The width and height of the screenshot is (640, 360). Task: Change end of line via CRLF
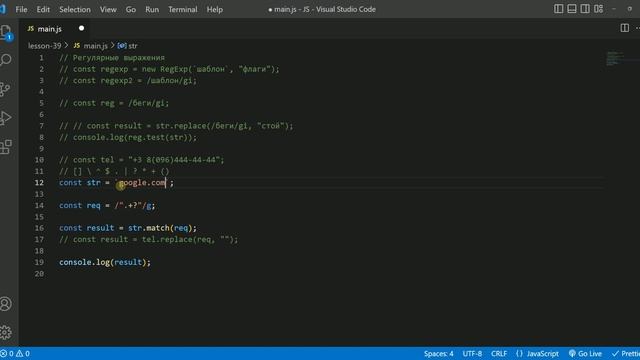click(x=499, y=353)
